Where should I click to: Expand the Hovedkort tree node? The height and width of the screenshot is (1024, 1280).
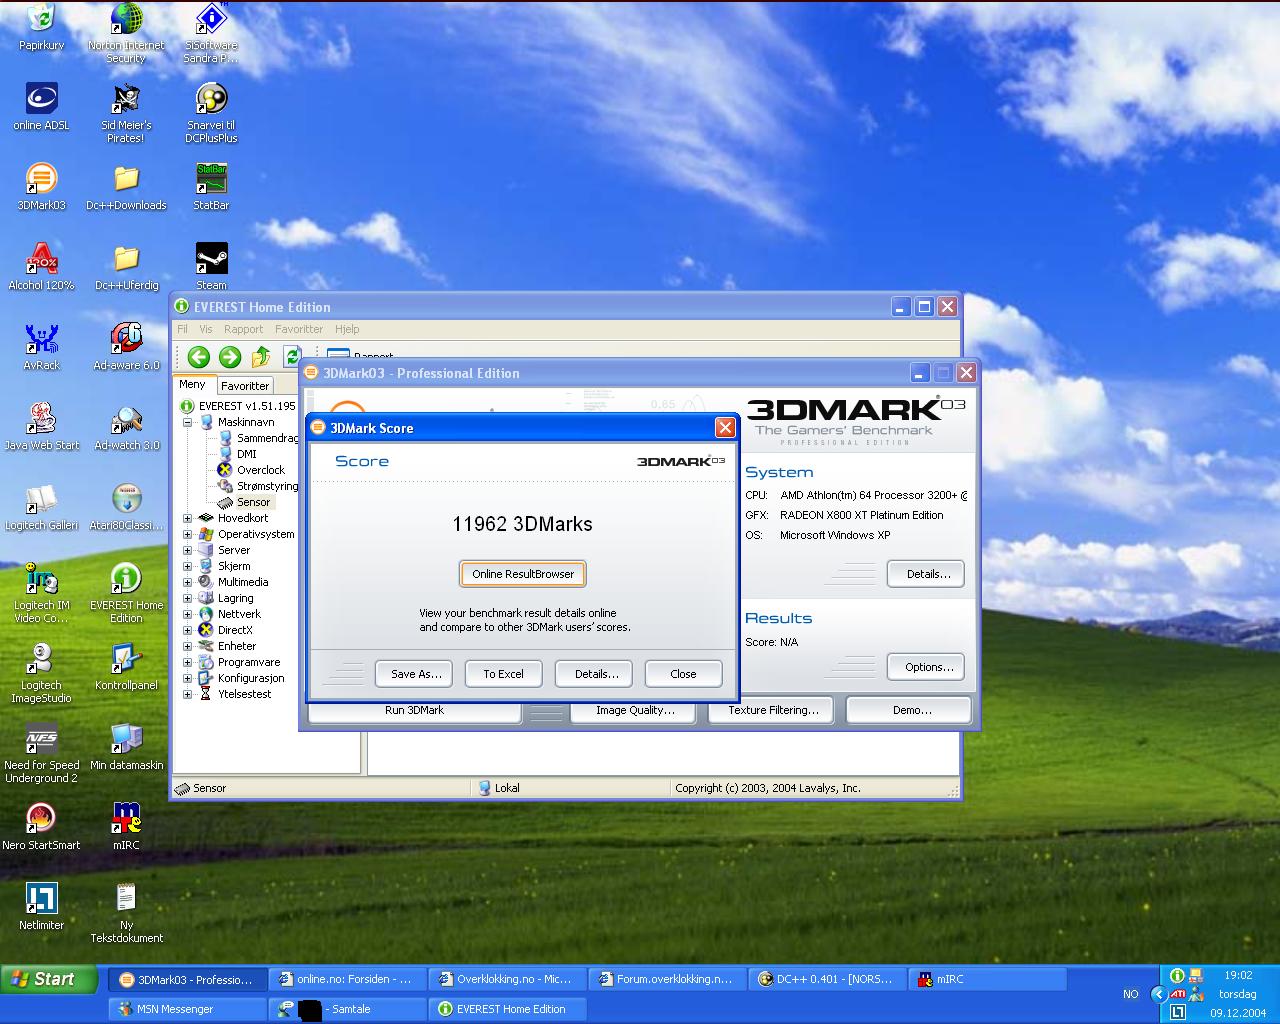187,518
